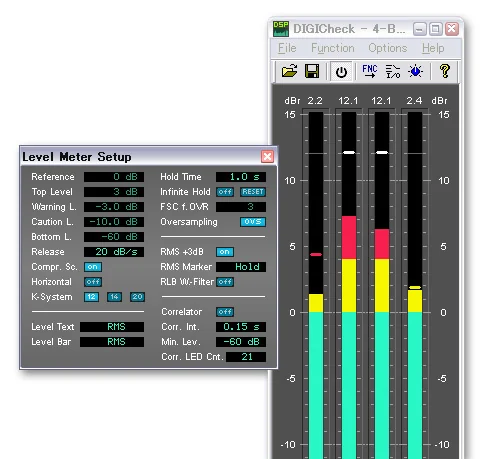
Task: Click the fourth channel level meter bar
Action: point(415,285)
